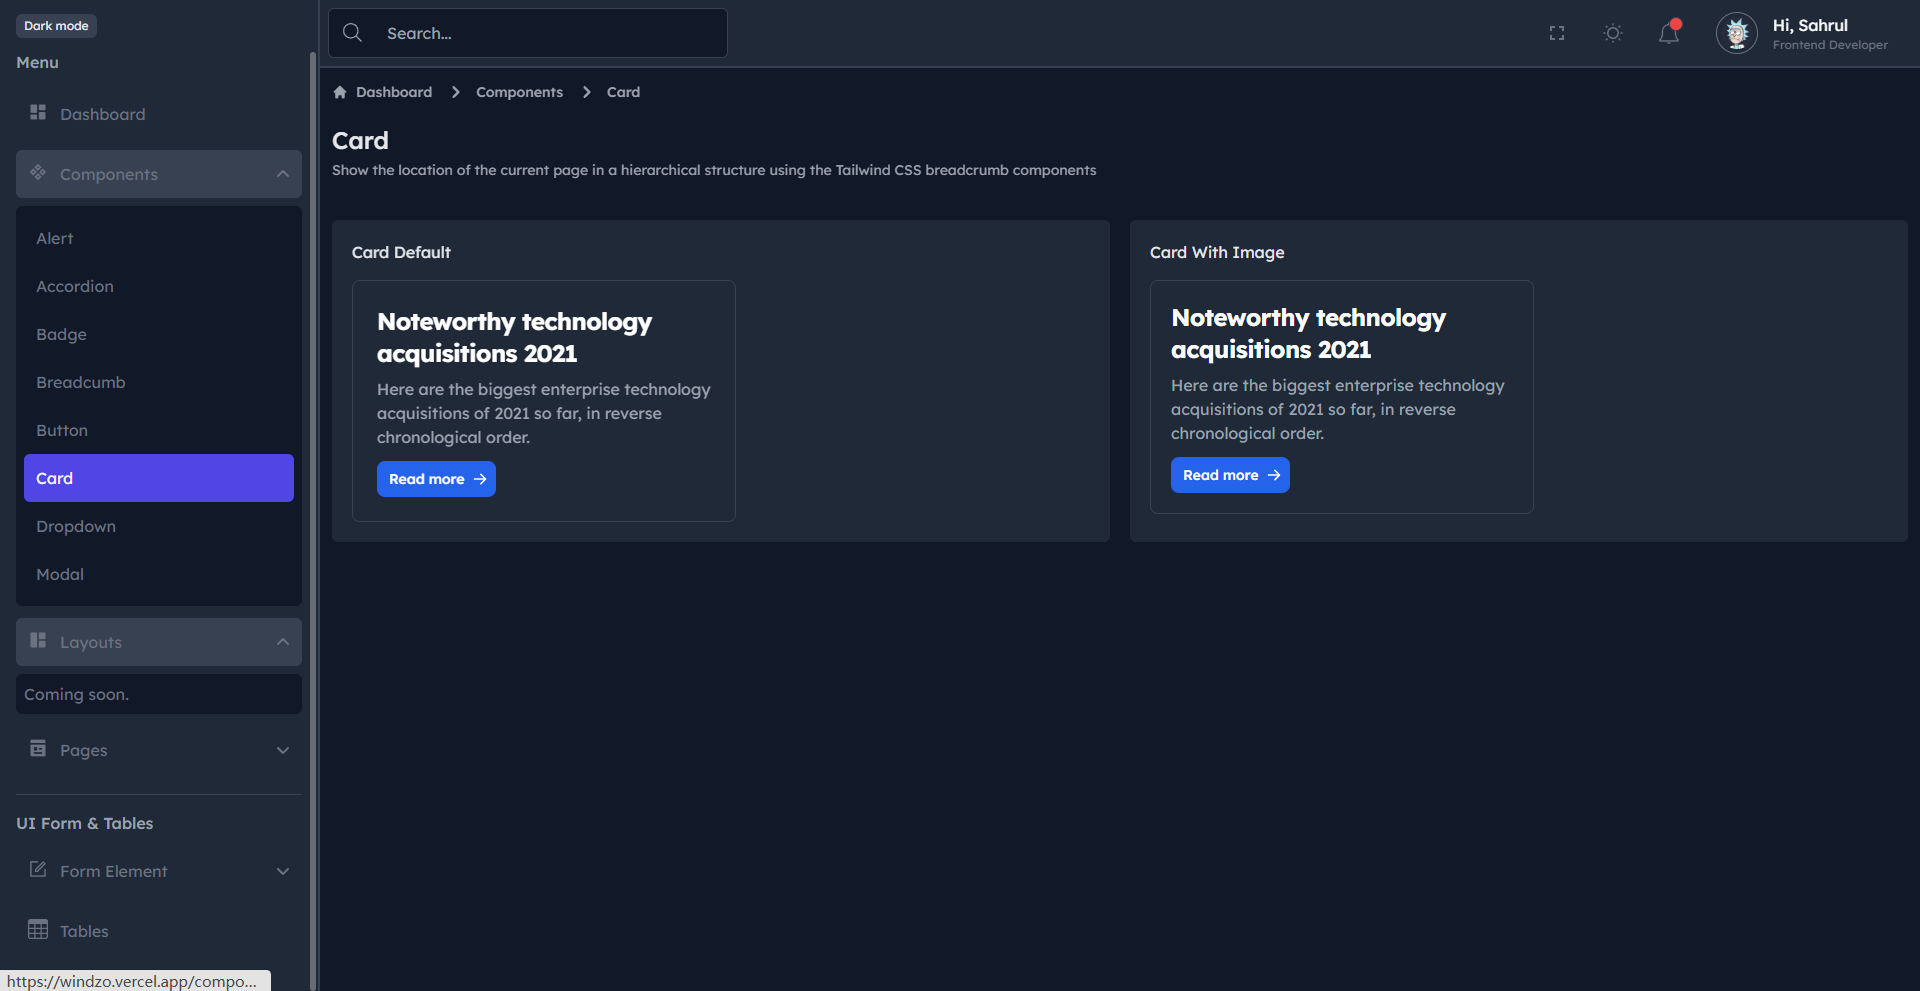Click the user avatar picture
The height and width of the screenshot is (991, 1920).
[x=1737, y=33]
